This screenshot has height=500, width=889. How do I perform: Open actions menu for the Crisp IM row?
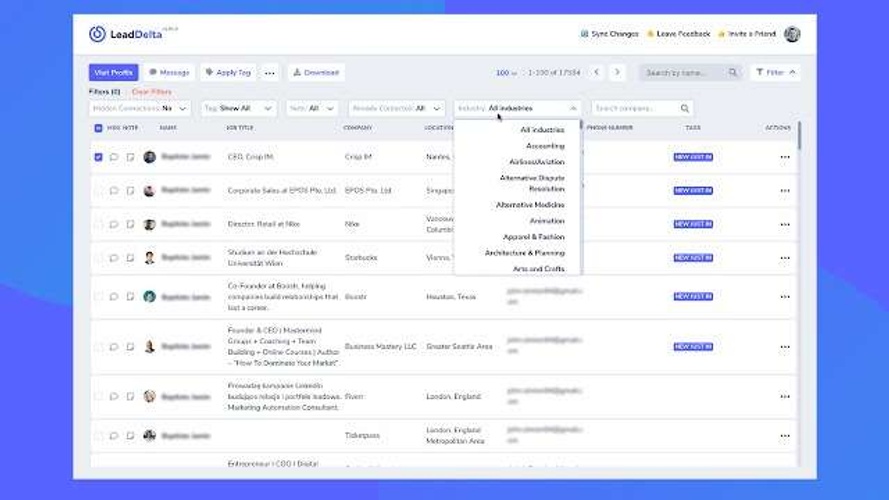pos(785,157)
